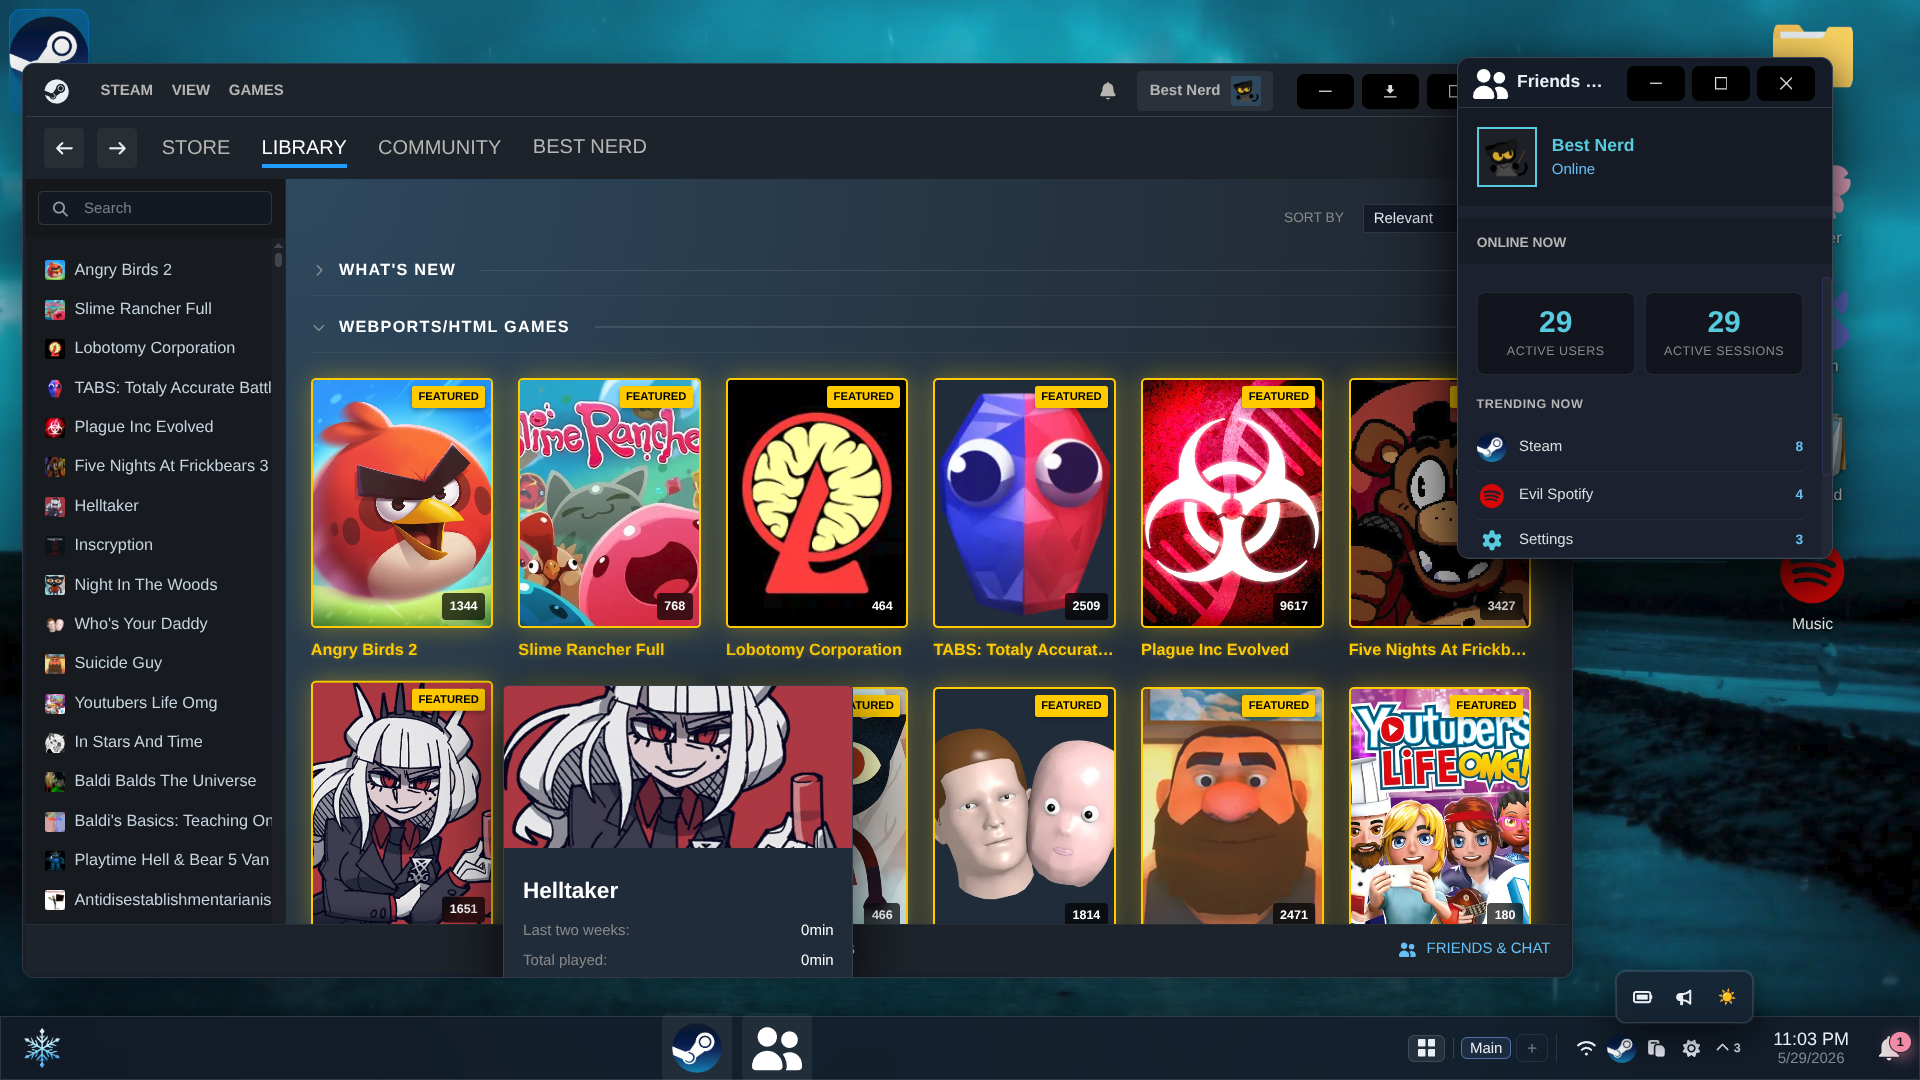
Task: Click the Friends window people icon
Action: click(x=1490, y=83)
